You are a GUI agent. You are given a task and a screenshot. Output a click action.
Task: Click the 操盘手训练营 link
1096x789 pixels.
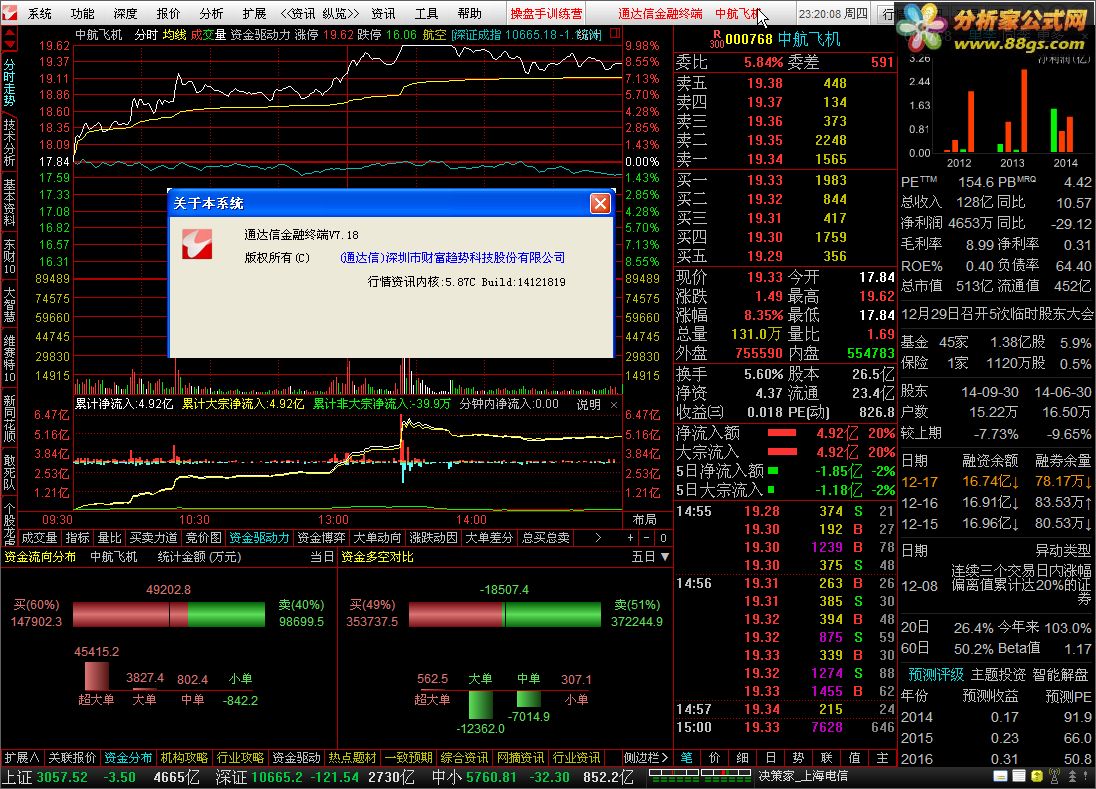(x=546, y=13)
